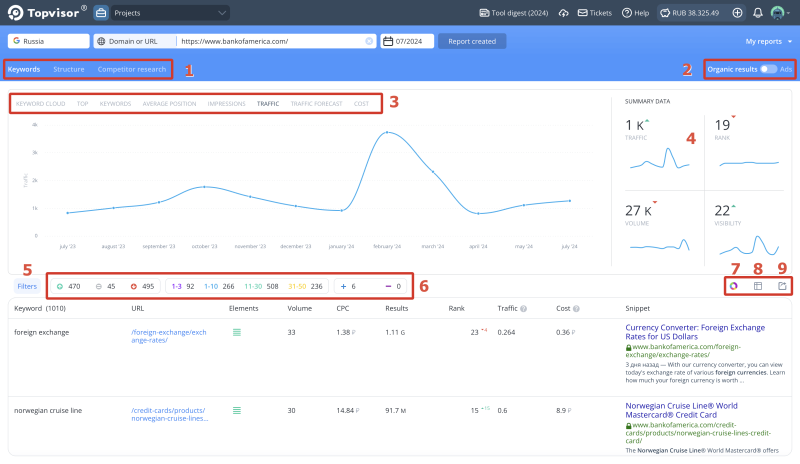This screenshot has height=464, width=800.
Task: Click the plus add funds icon
Action: click(737, 13)
